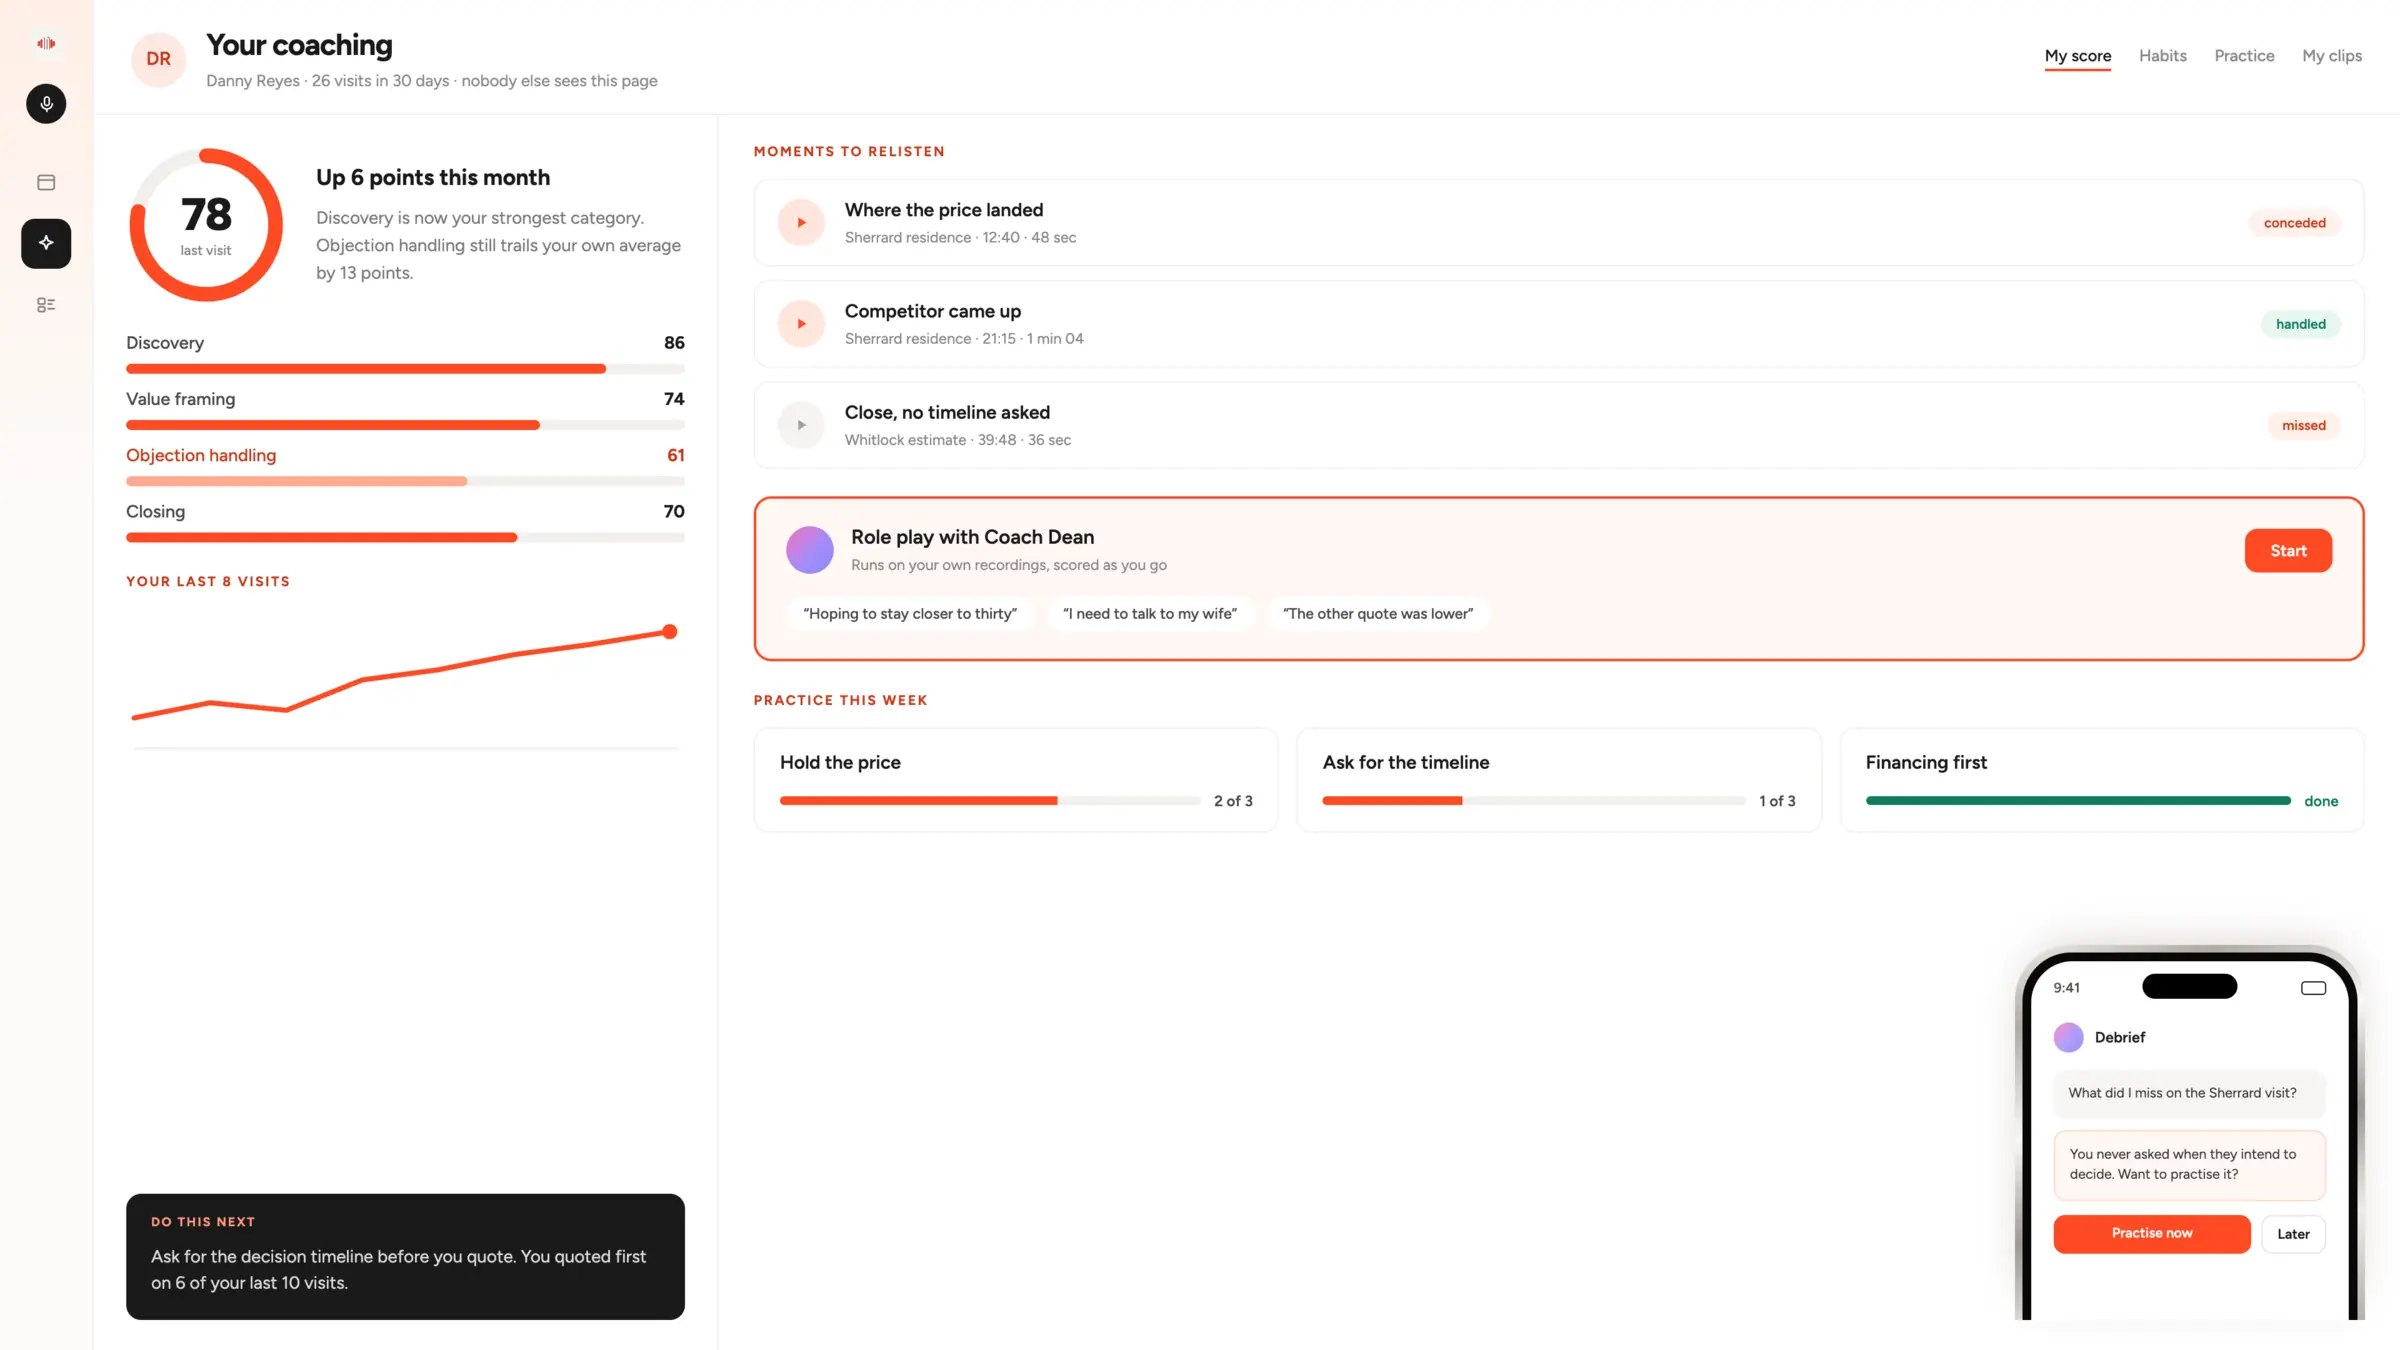Click the 'Competitor came up' title
The image size is (2400, 1350).
tap(932, 311)
